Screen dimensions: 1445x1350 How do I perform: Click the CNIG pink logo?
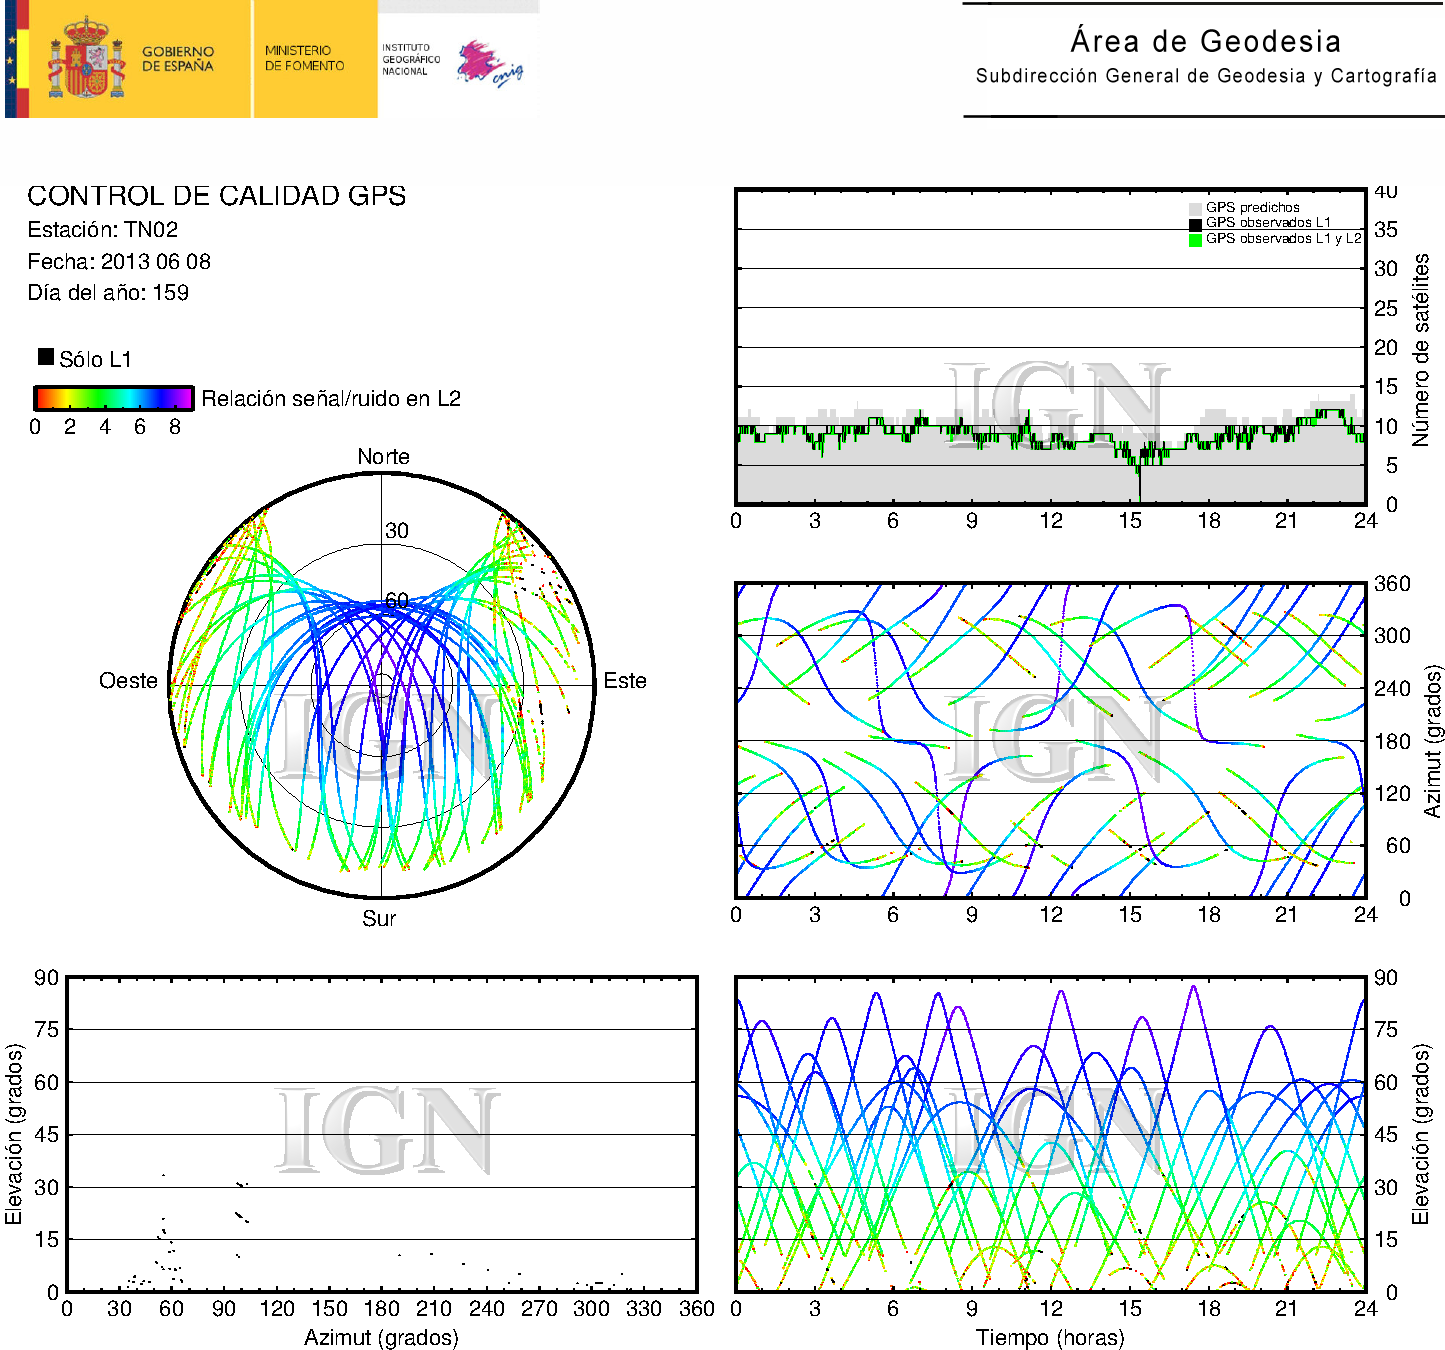[x=489, y=63]
